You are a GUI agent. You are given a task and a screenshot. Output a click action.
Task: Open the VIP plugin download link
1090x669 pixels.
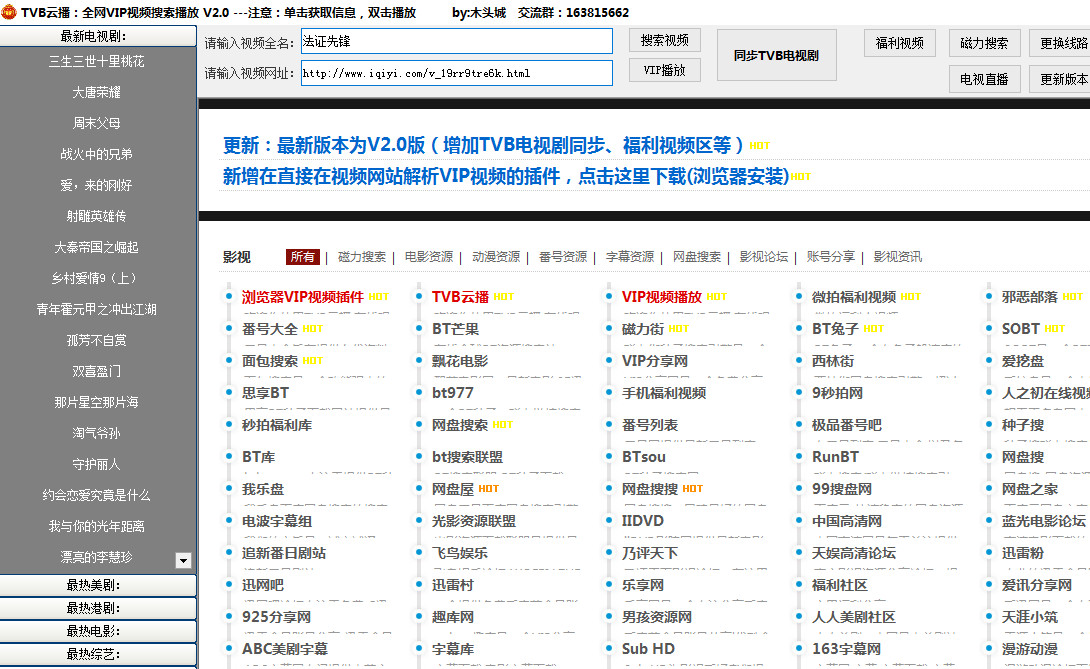505,176
